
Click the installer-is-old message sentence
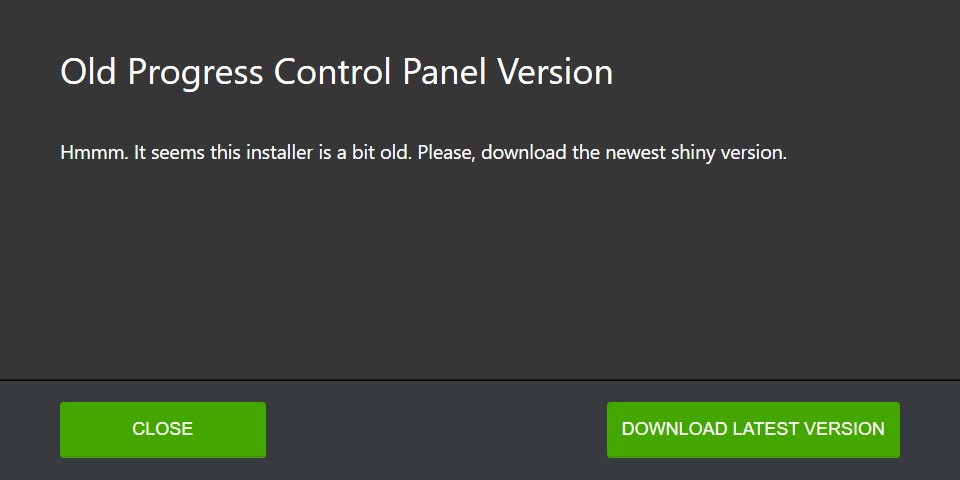[x=423, y=155]
